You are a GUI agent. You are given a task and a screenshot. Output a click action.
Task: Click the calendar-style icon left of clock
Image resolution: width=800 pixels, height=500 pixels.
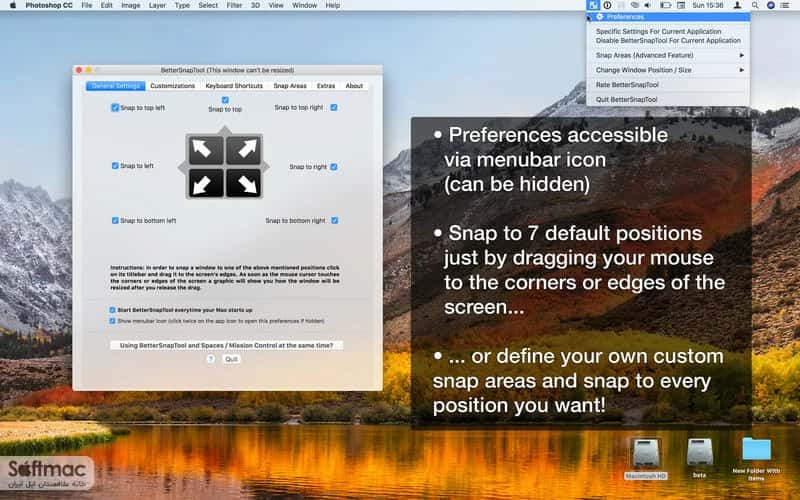[x=681, y=5]
